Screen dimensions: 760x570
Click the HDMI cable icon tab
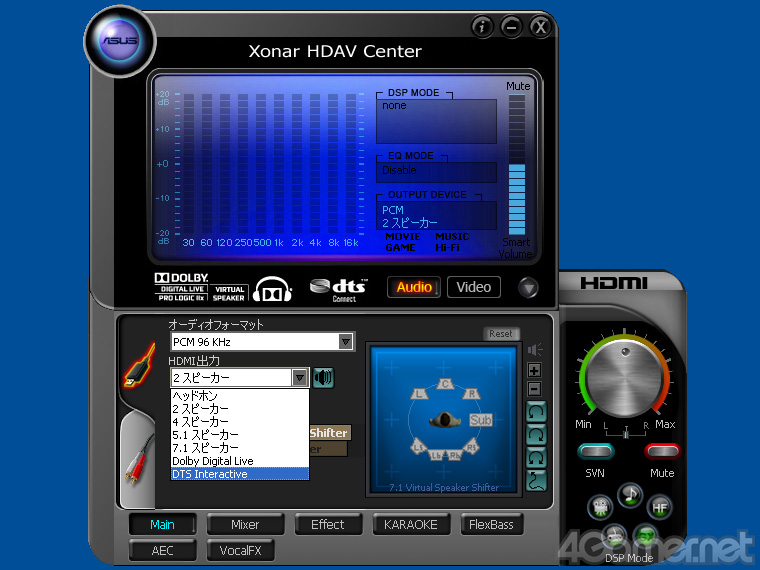pos(140,365)
